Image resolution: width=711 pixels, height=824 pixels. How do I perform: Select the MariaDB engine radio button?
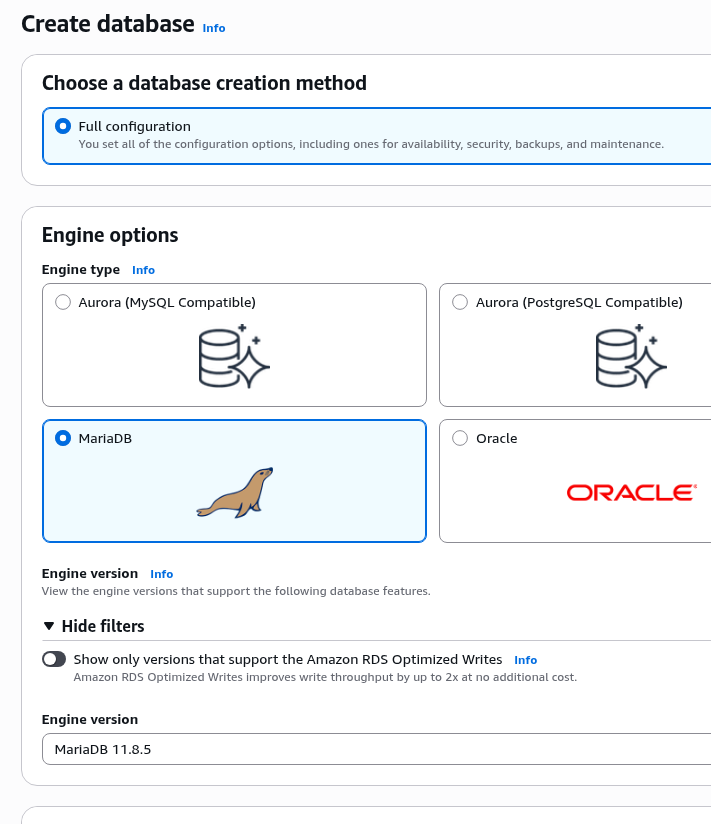pos(63,438)
